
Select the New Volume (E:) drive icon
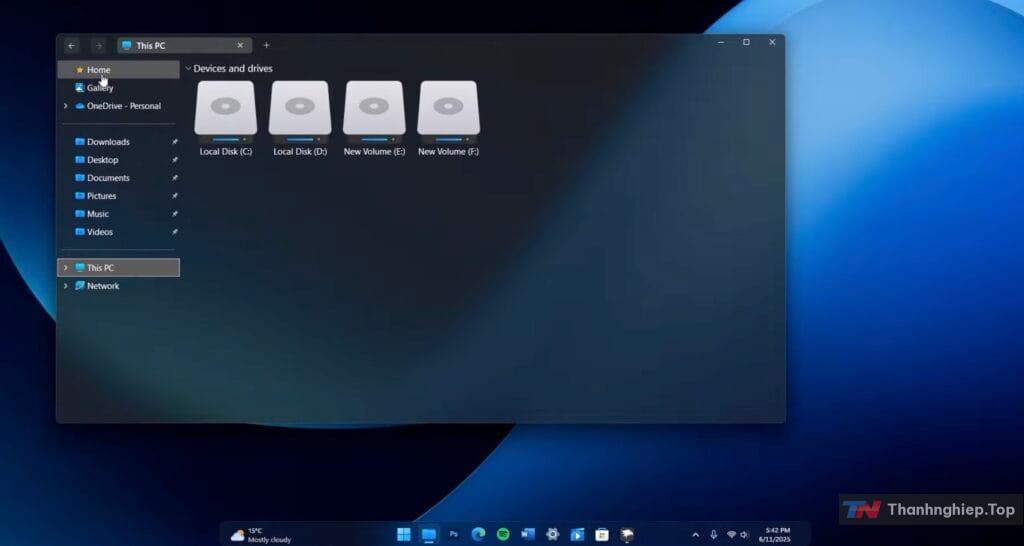pyautogui.click(x=374, y=112)
